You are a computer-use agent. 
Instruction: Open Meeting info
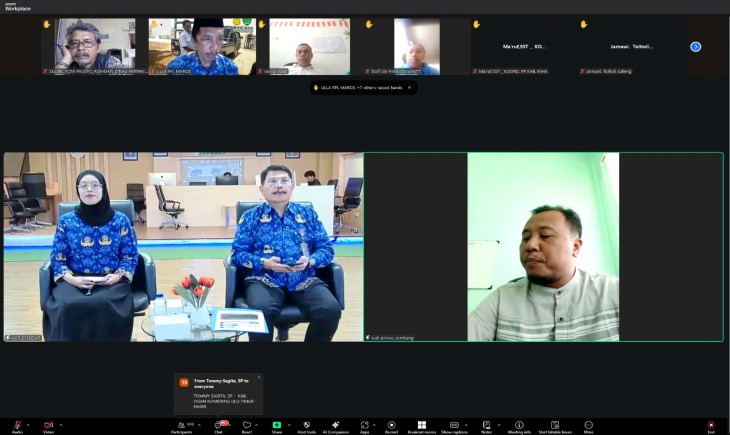click(519, 425)
